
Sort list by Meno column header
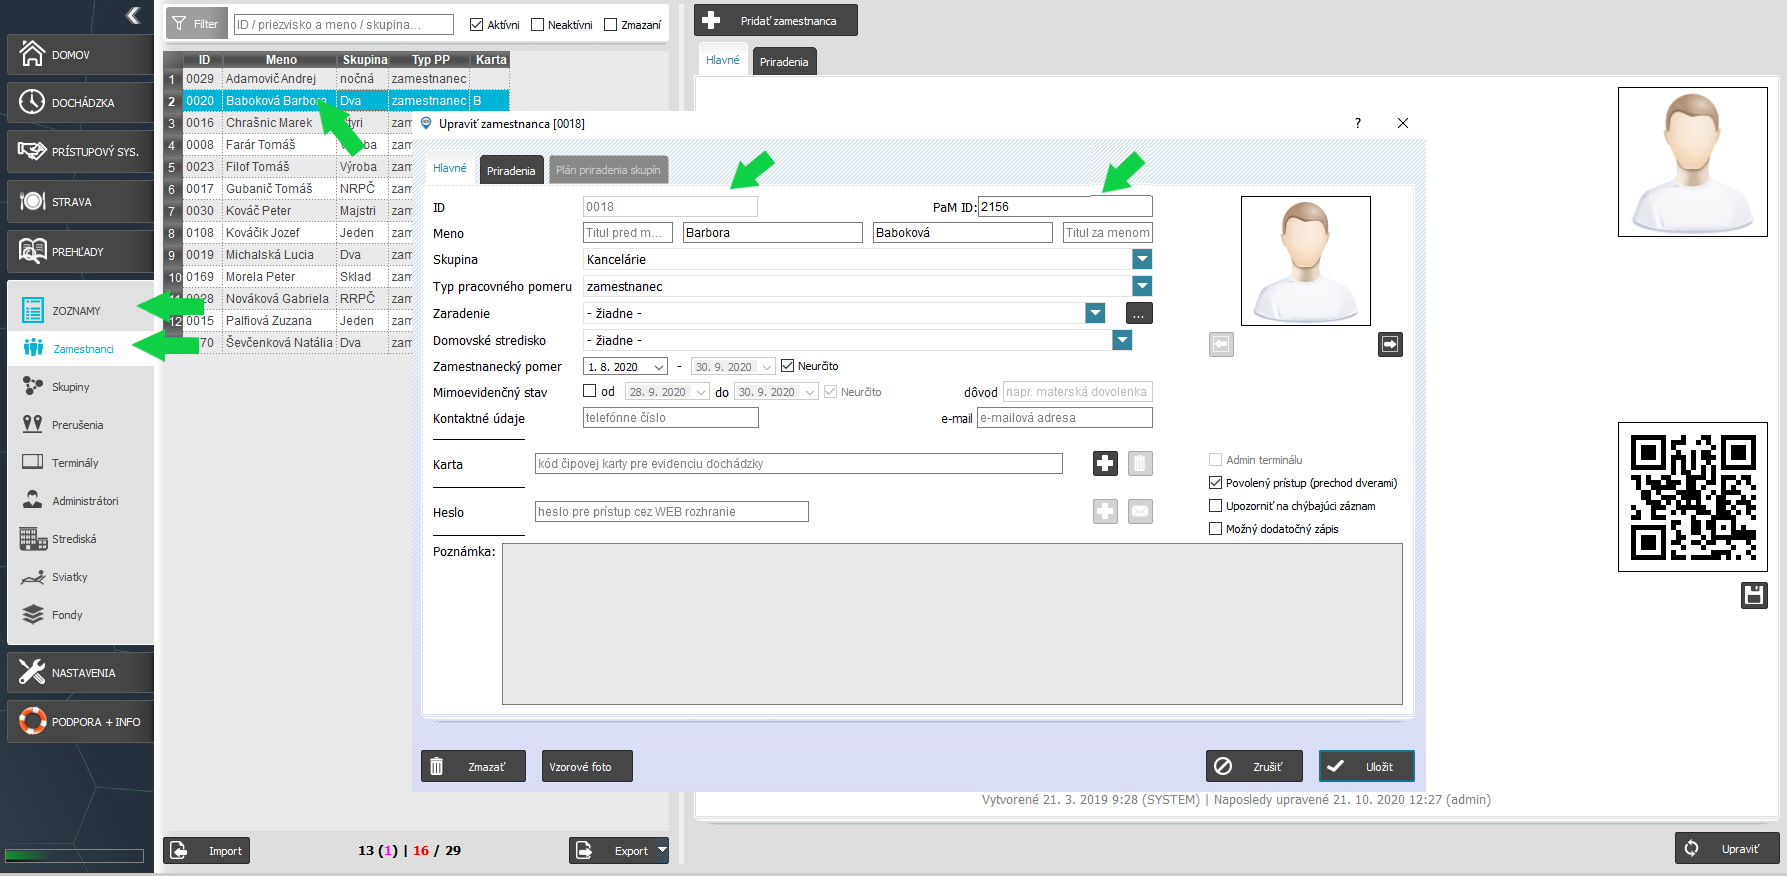(x=281, y=60)
